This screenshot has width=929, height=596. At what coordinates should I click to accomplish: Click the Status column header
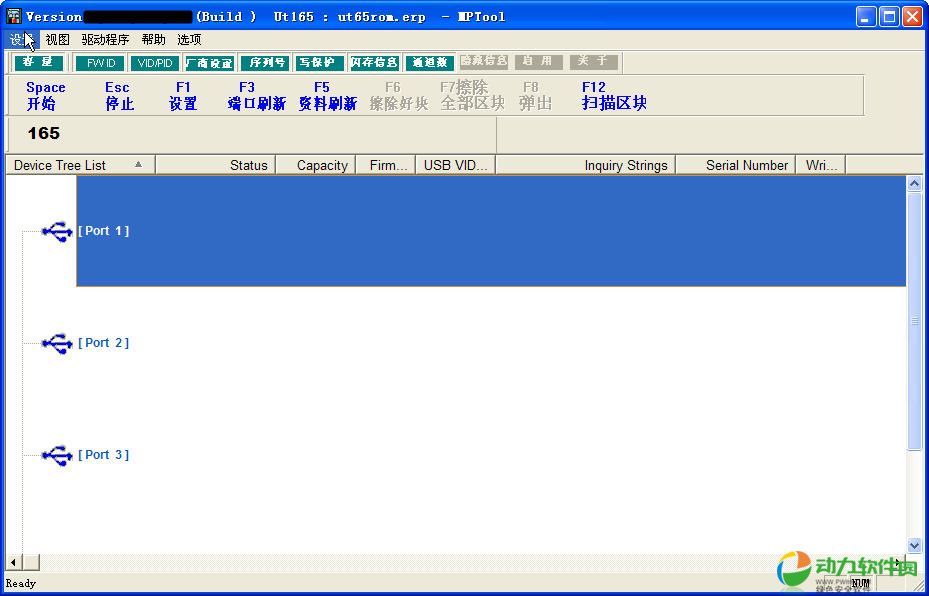pos(216,165)
